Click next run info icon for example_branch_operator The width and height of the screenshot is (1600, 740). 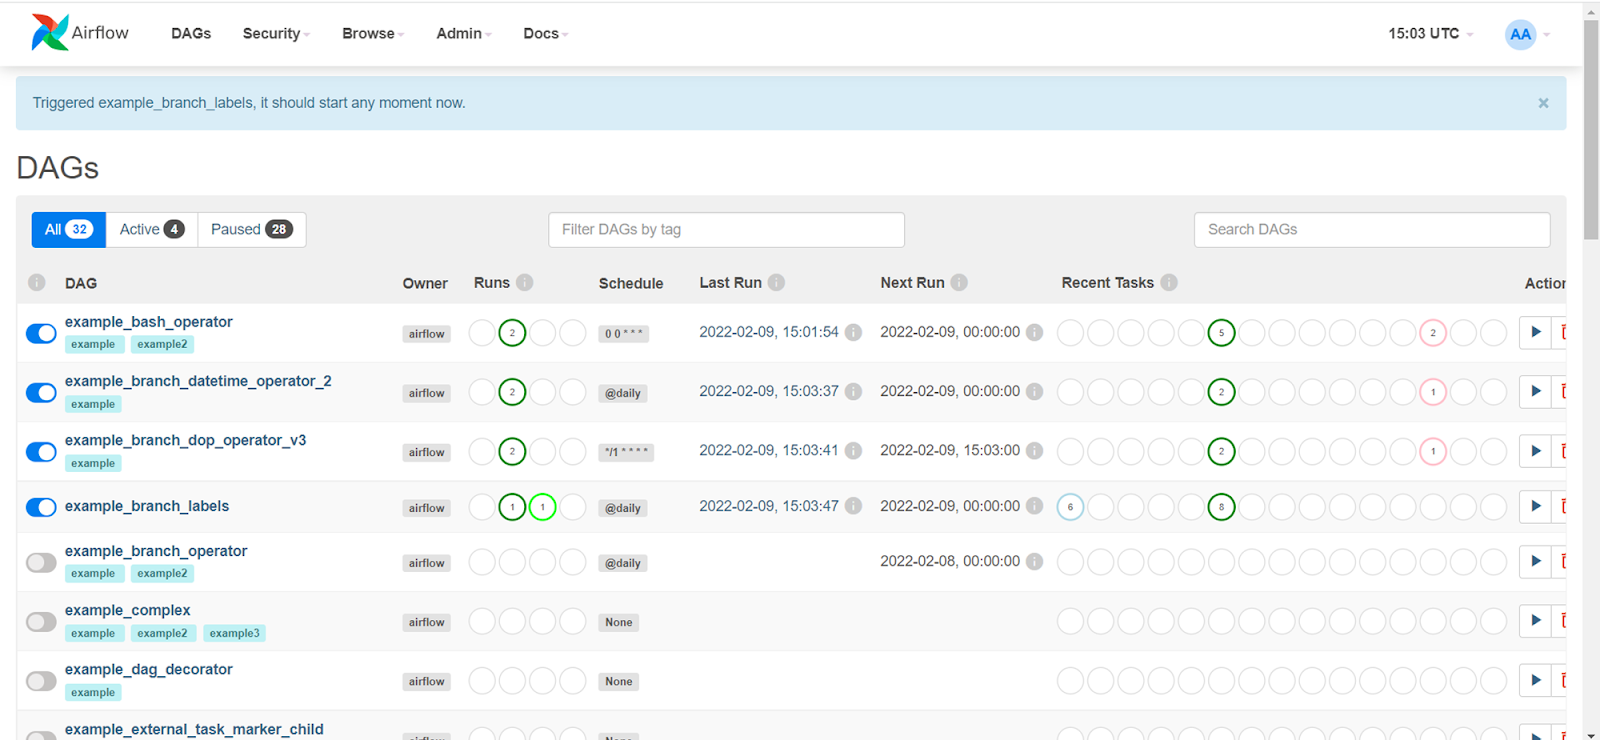(x=1035, y=561)
